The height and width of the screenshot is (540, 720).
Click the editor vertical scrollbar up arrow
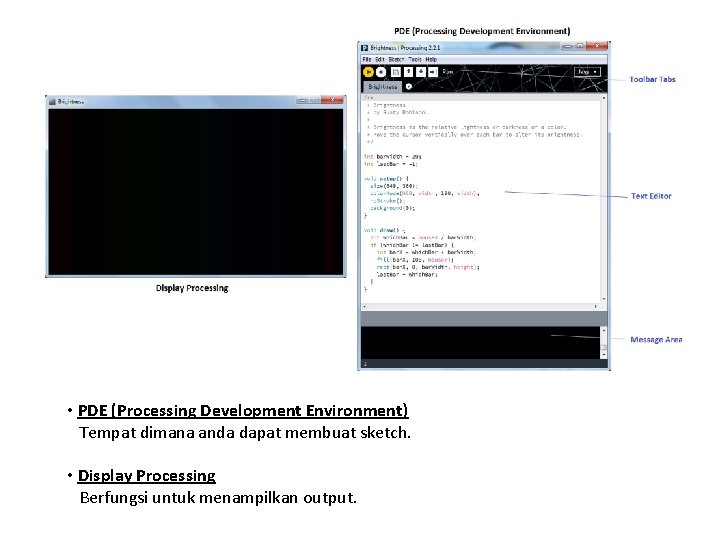tap(604, 98)
